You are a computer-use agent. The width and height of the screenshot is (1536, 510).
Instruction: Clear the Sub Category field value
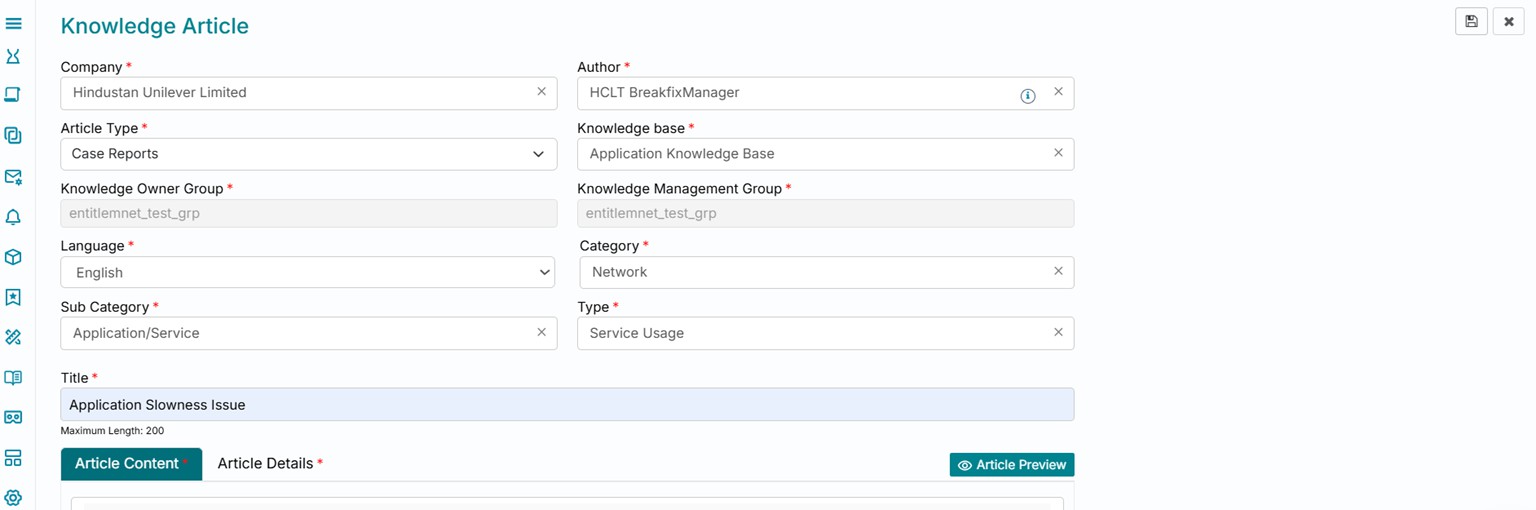(x=541, y=332)
